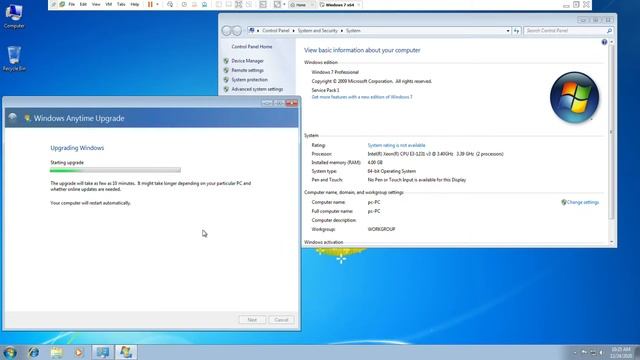Open Advanced system settings link
The width and height of the screenshot is (640, 360).
[x=257, y=89]
